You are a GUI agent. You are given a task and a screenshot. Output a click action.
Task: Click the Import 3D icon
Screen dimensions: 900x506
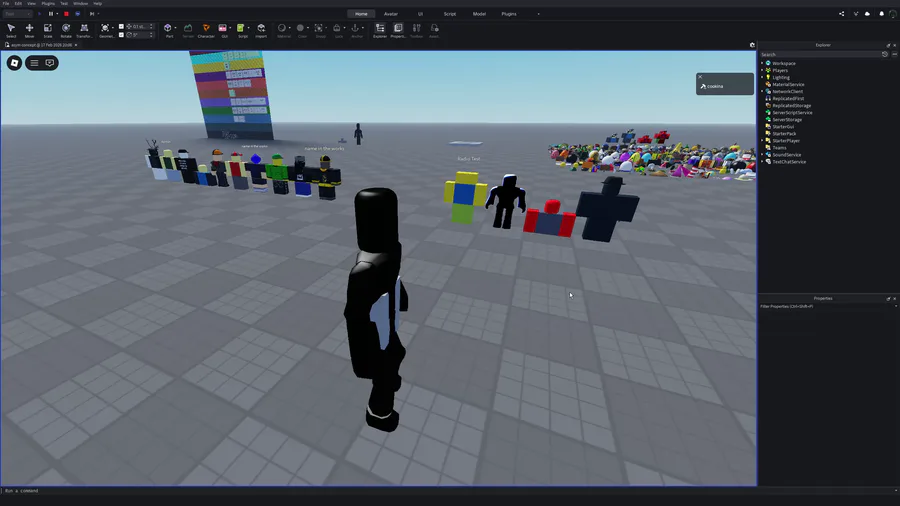pos(261,30)
